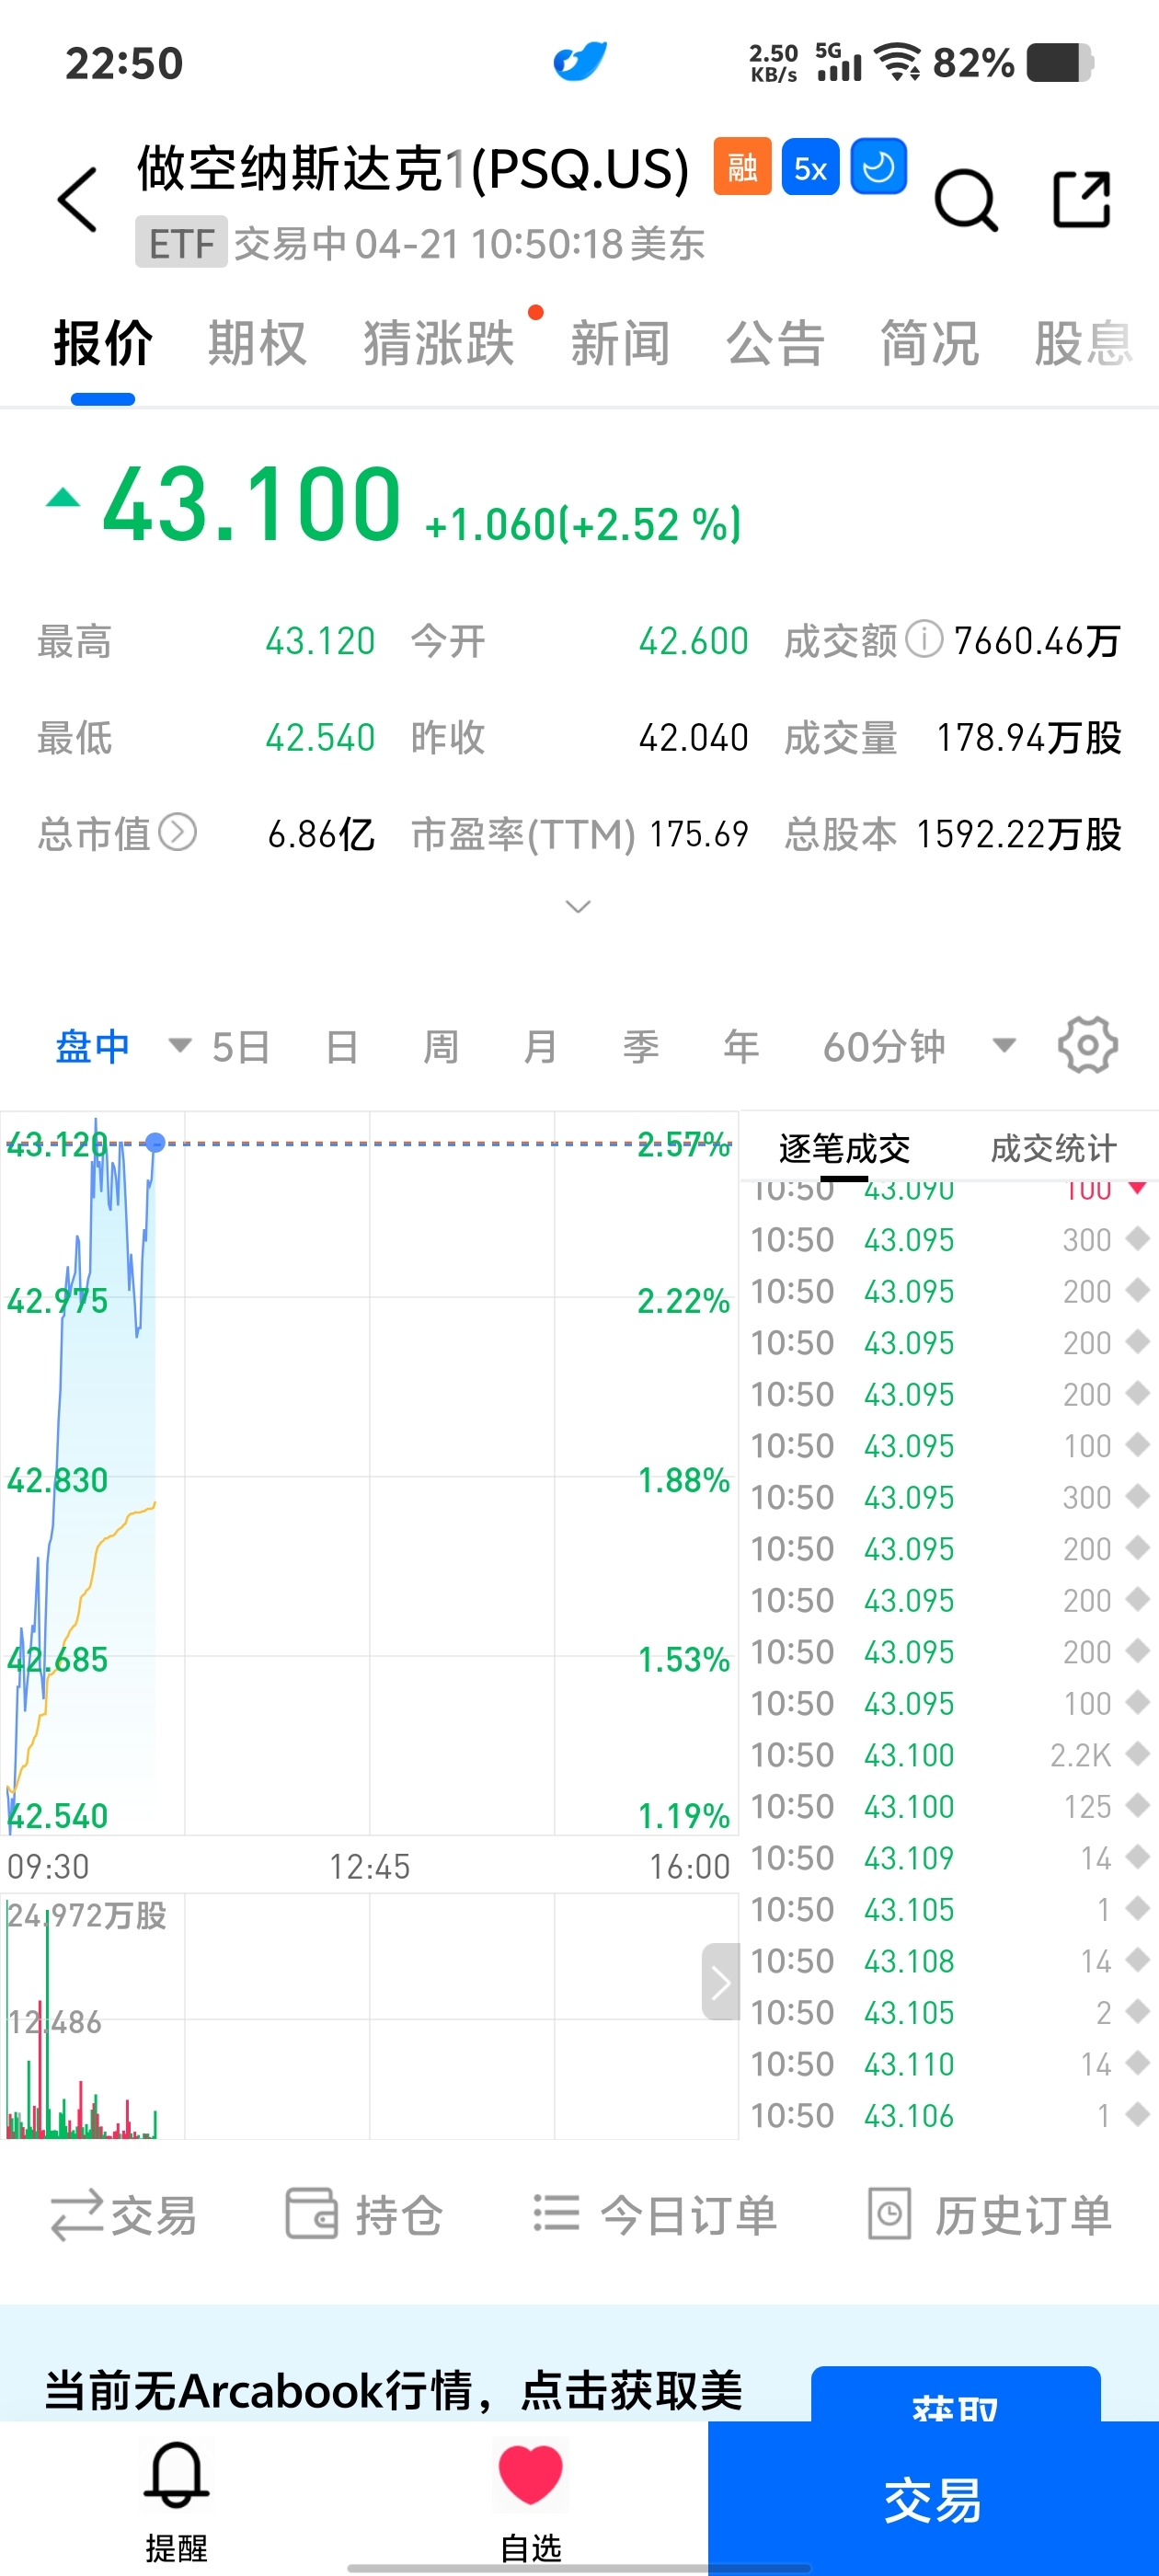Open the 简况 tab
The width and height of the screenshot is (1159, 2576).
tap(929, 344)
